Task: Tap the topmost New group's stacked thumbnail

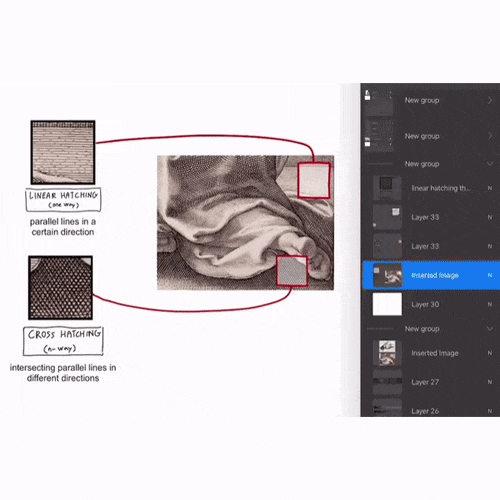Action: (x=379, y=102)
